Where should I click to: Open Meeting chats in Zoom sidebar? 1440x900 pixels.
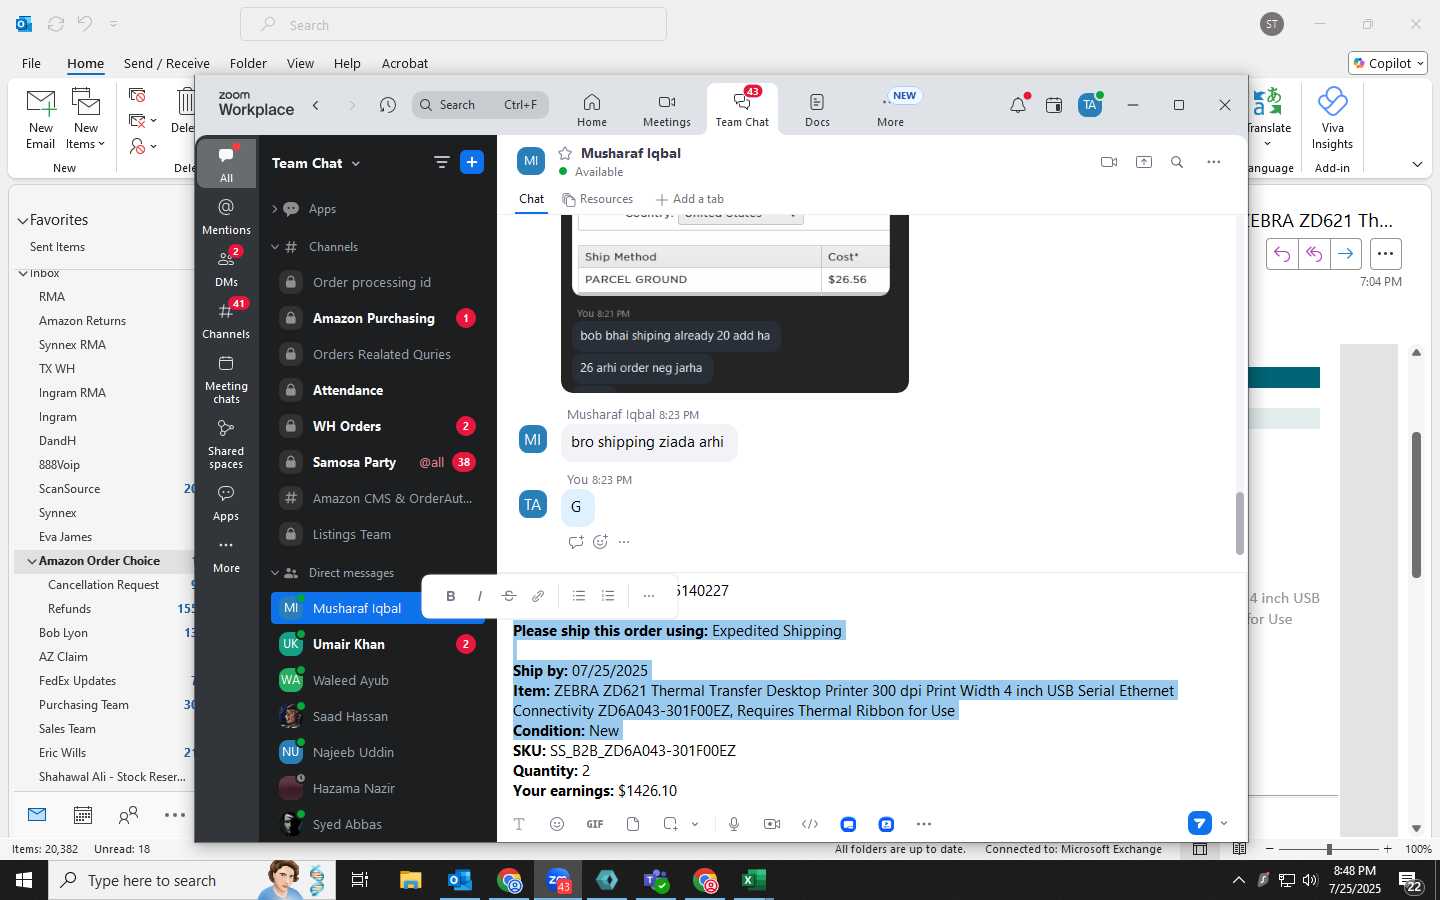(226, 380)
